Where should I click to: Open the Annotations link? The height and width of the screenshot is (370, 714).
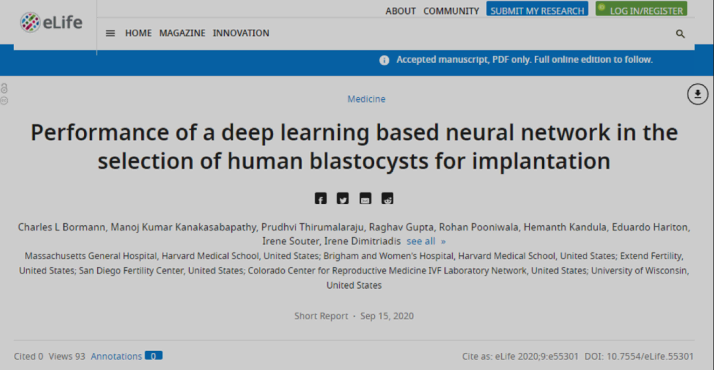tap(116, 356)
